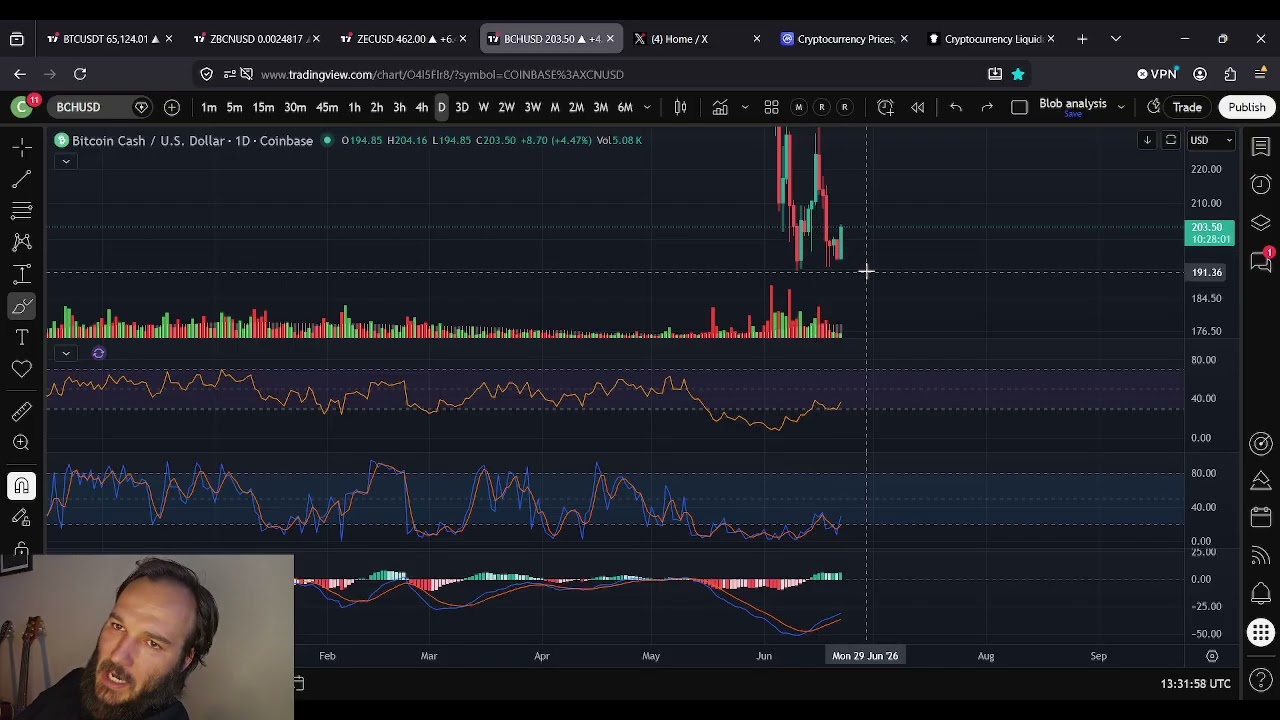Open the favorites heart icon tool

[x=21, y=370]
